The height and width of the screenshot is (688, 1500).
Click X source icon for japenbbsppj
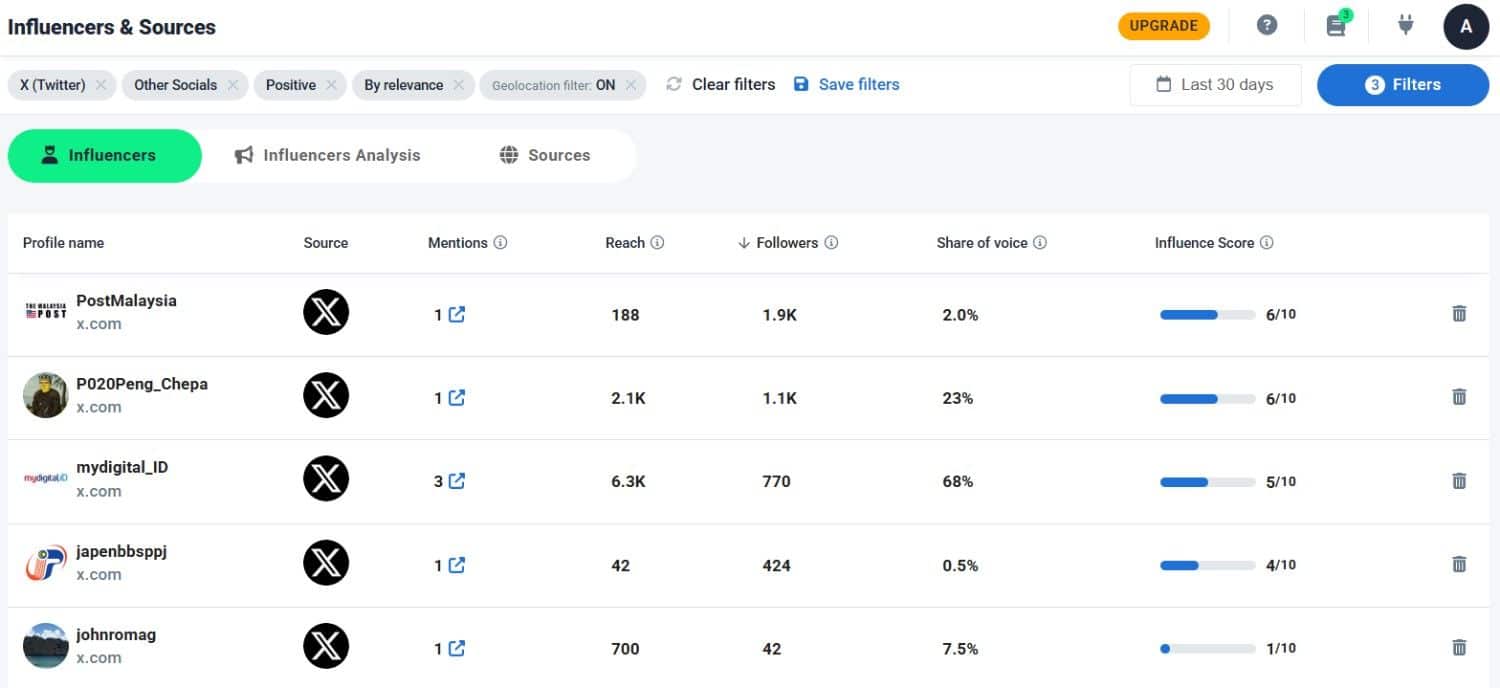click(326, 562)
